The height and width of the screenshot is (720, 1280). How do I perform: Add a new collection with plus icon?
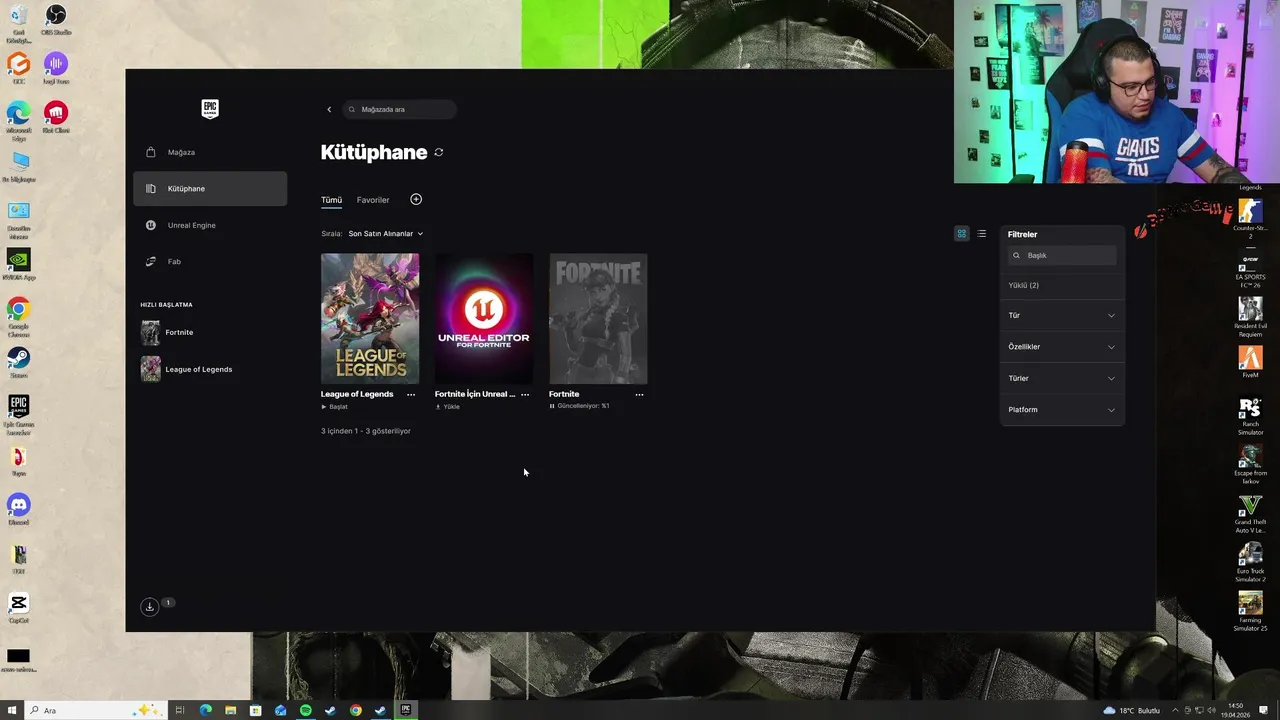(416, 199)
